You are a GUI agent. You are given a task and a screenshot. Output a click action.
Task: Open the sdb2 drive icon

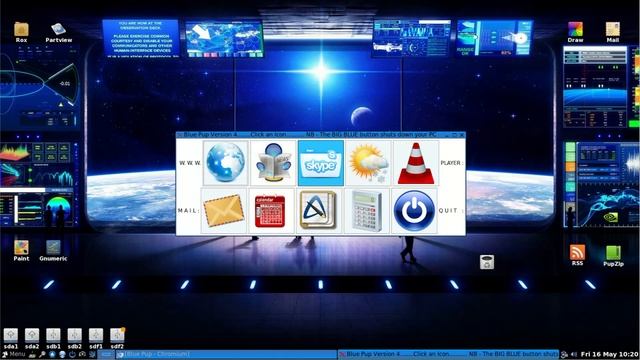[74, 338]
